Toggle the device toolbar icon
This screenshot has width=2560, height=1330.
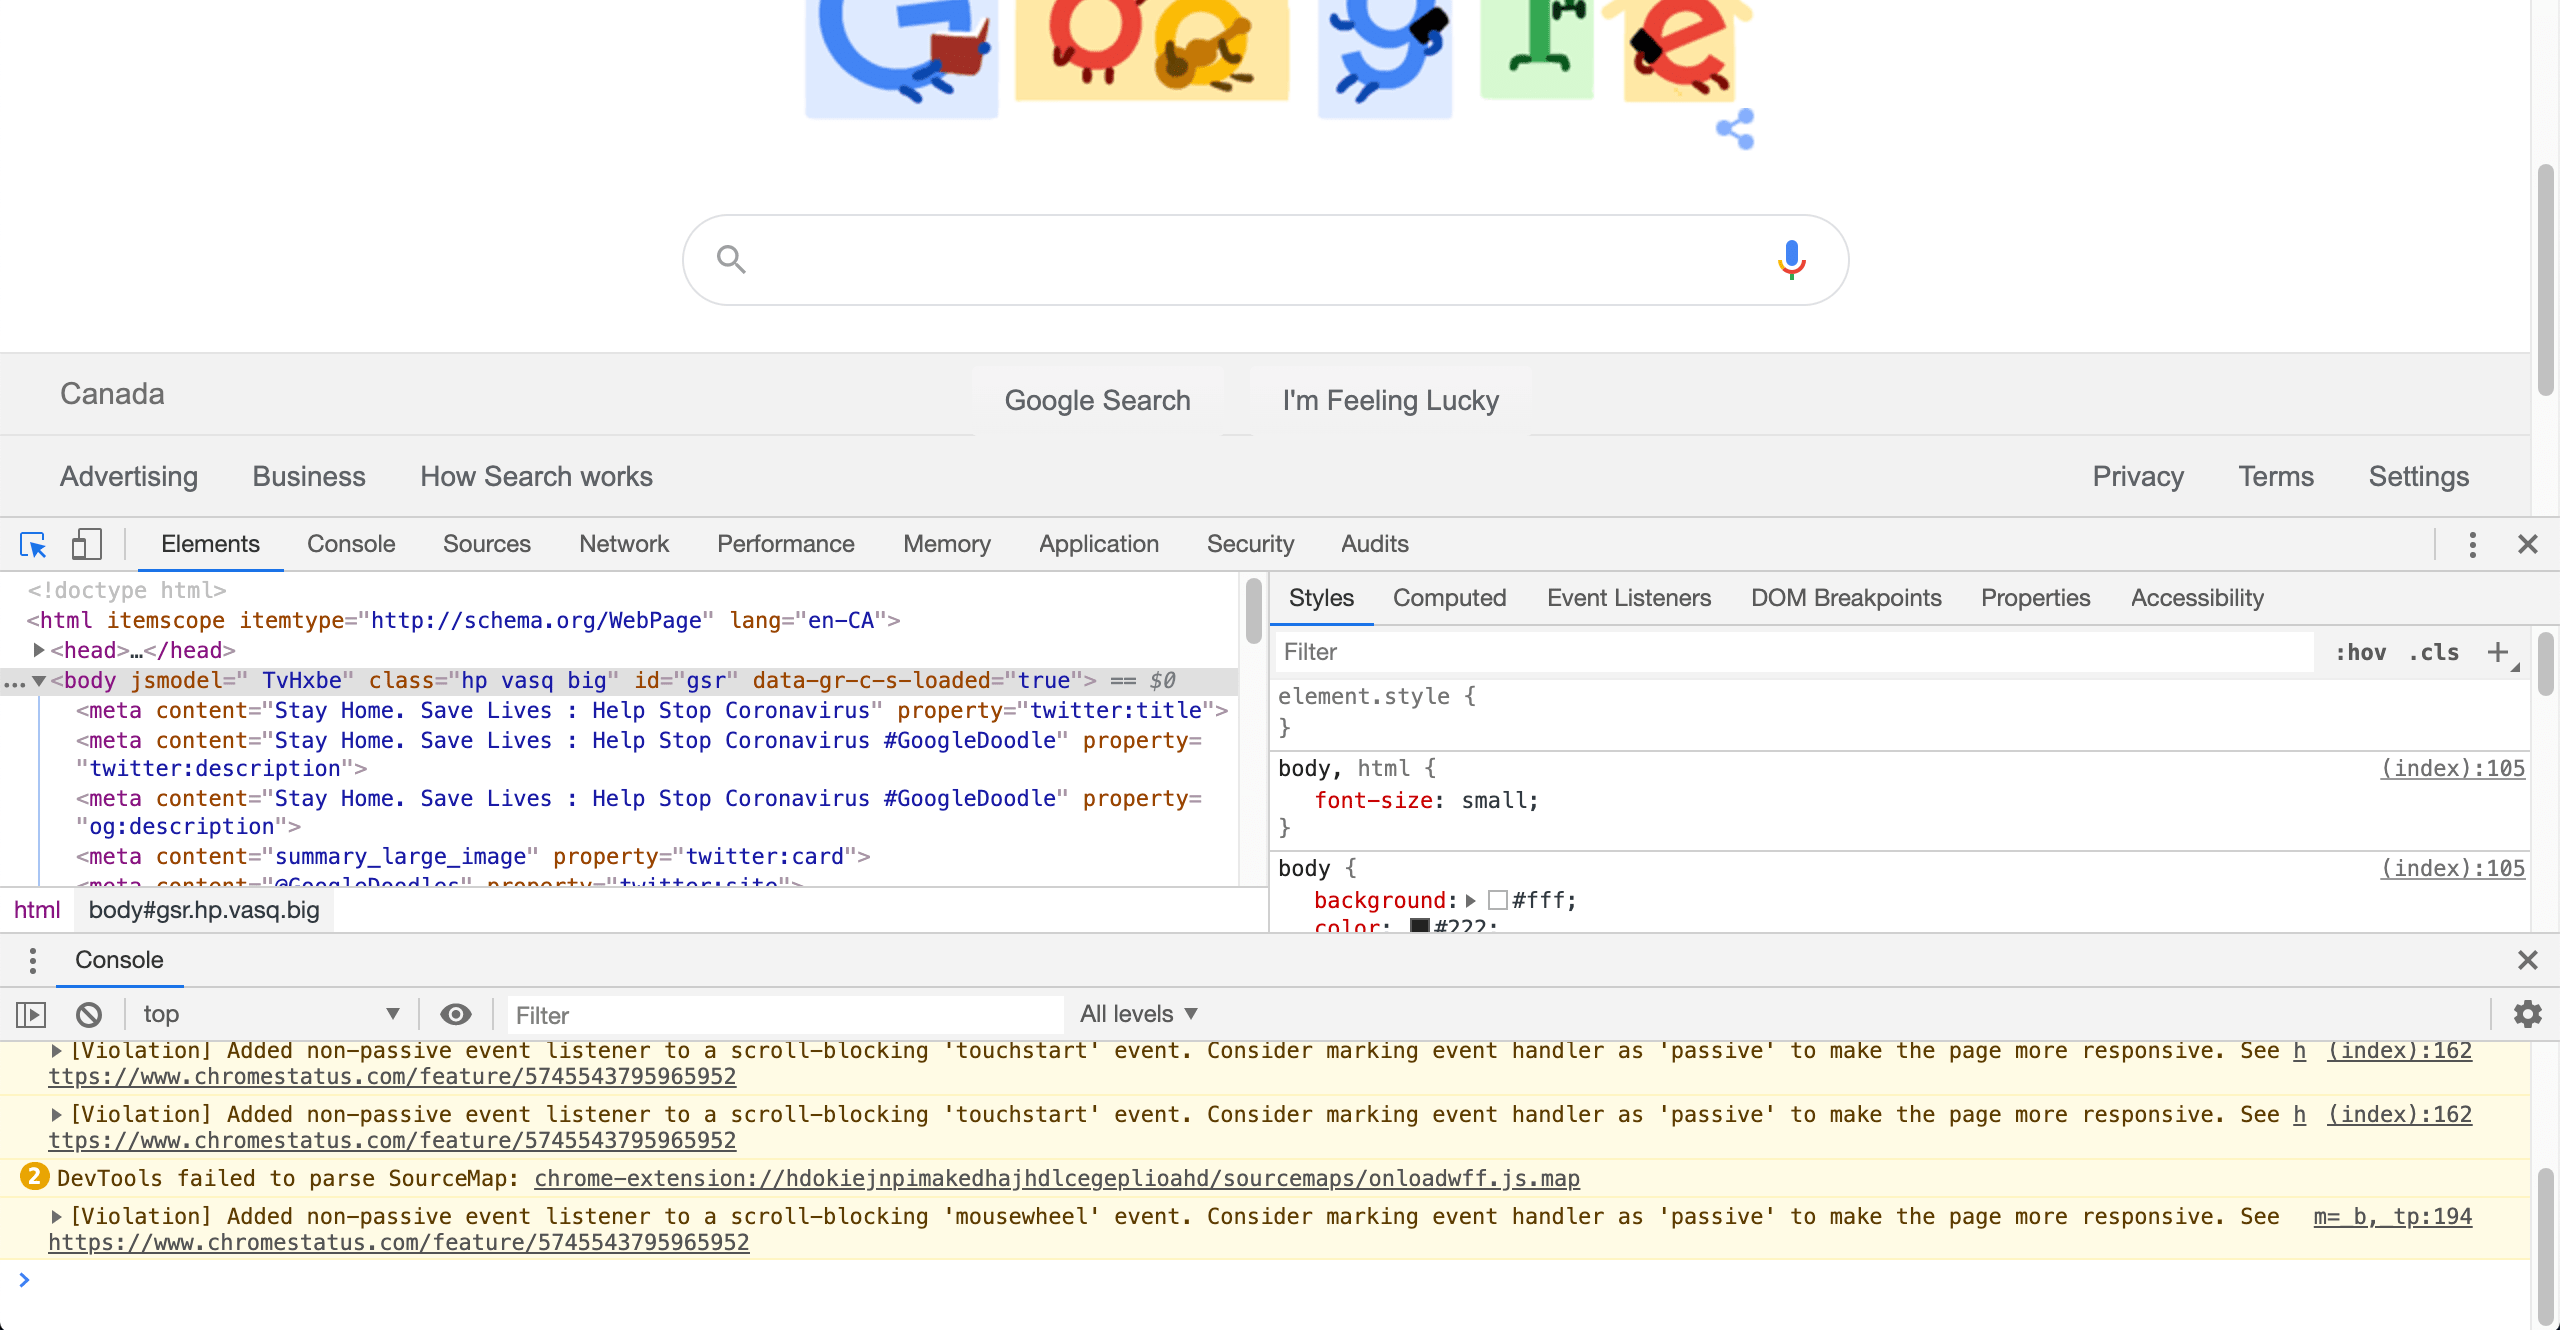86,545
